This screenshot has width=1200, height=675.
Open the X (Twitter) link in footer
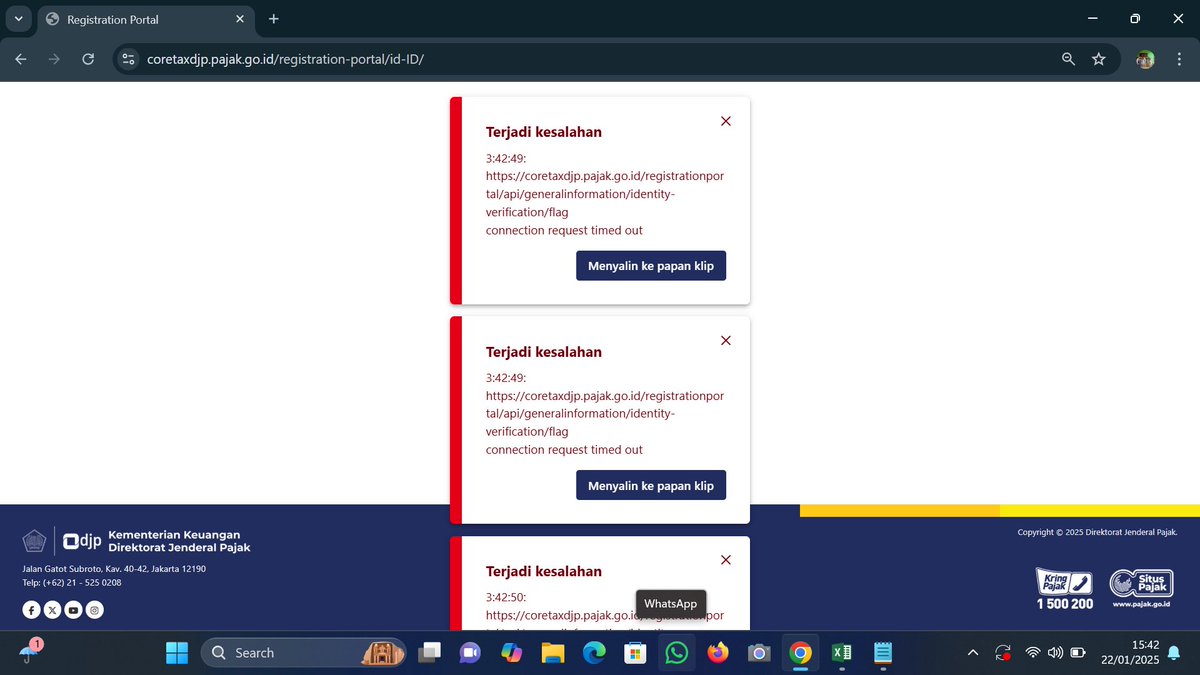click(53, 609)
